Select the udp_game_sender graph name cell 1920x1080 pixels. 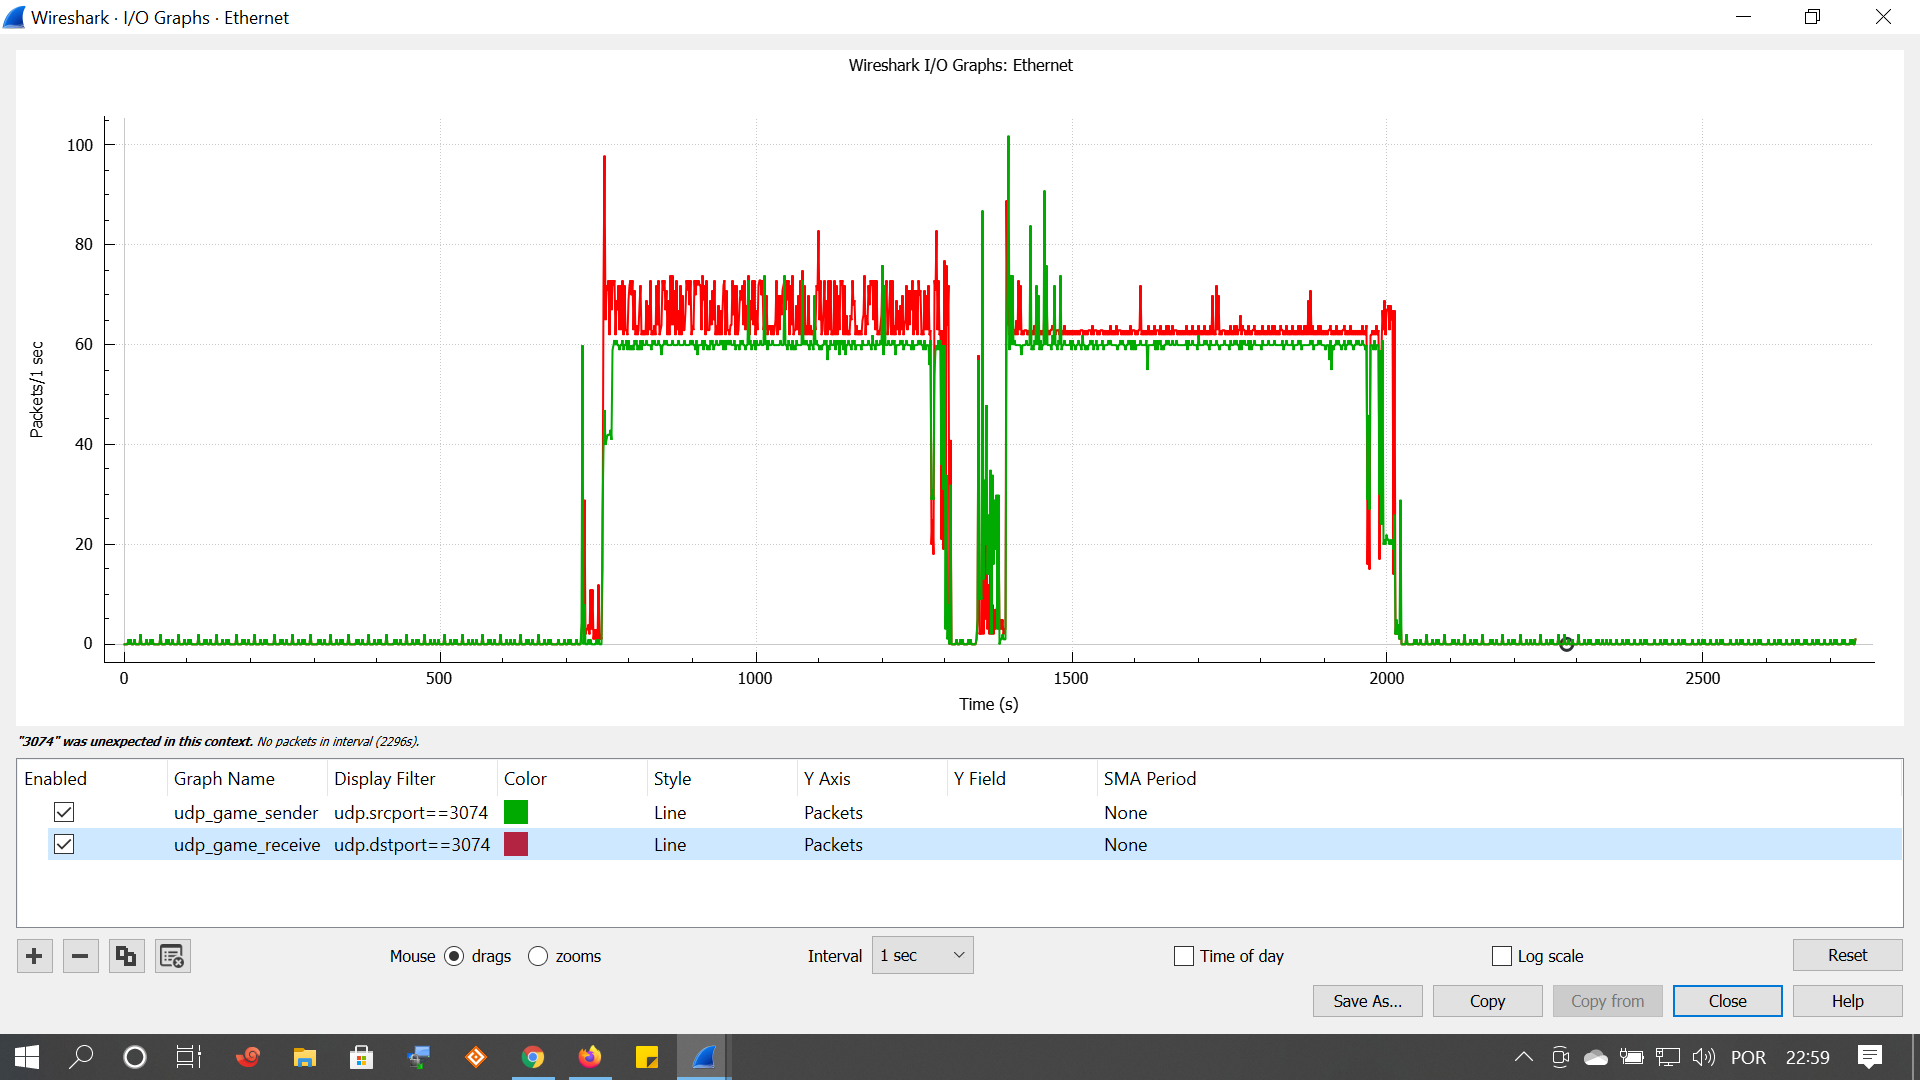click(x=246, y=812)
